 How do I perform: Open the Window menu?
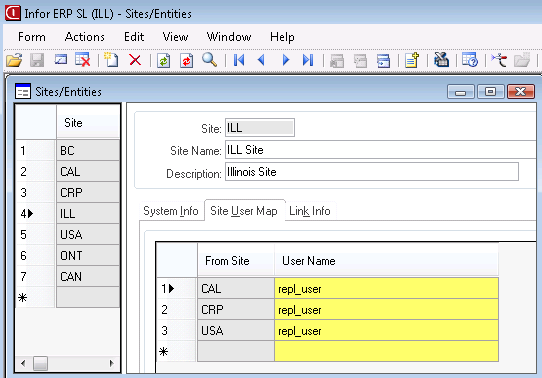click(x=229, y=37)
